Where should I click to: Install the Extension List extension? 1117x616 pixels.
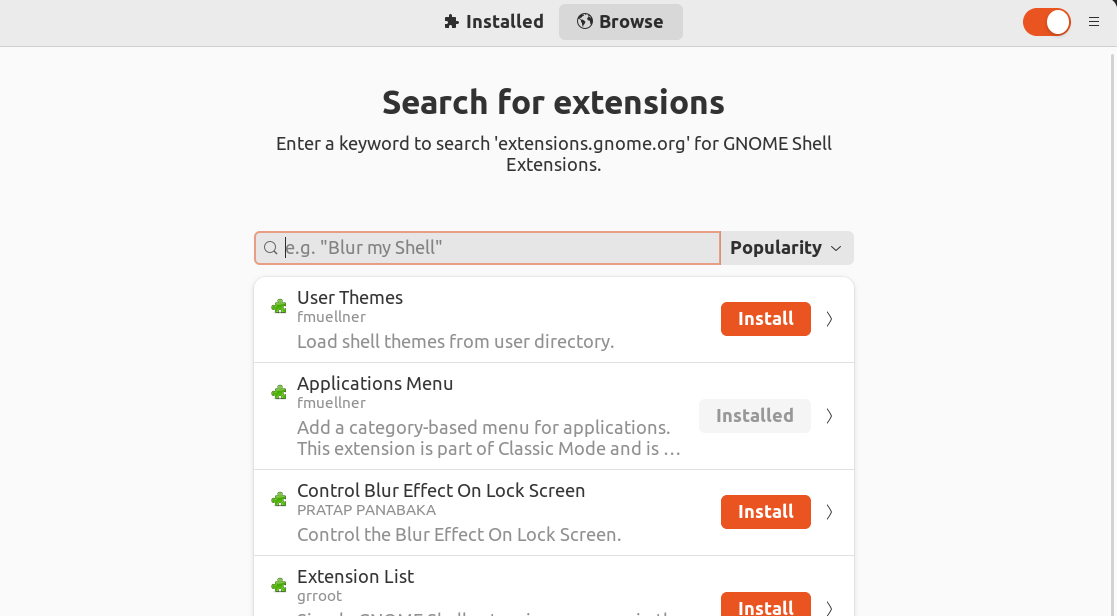click(766, 604)
